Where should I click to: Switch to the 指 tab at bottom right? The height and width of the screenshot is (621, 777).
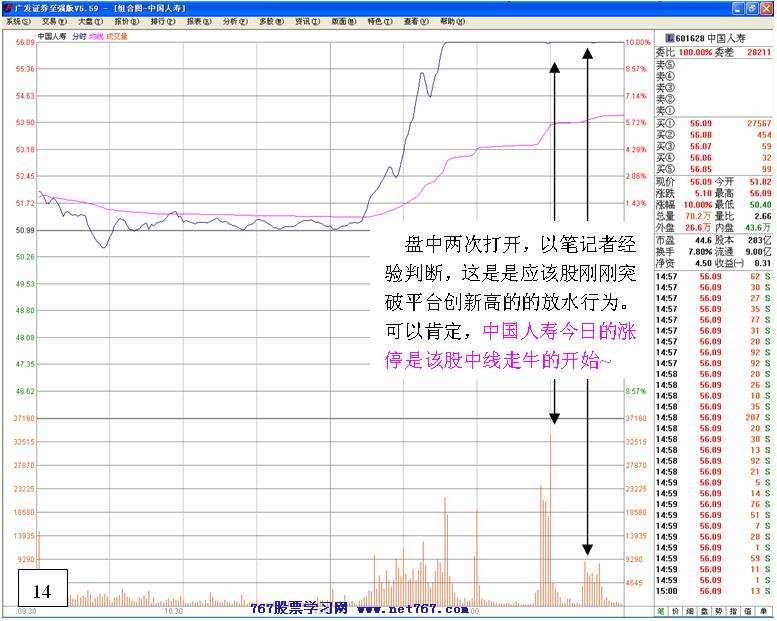coord(734,612)
